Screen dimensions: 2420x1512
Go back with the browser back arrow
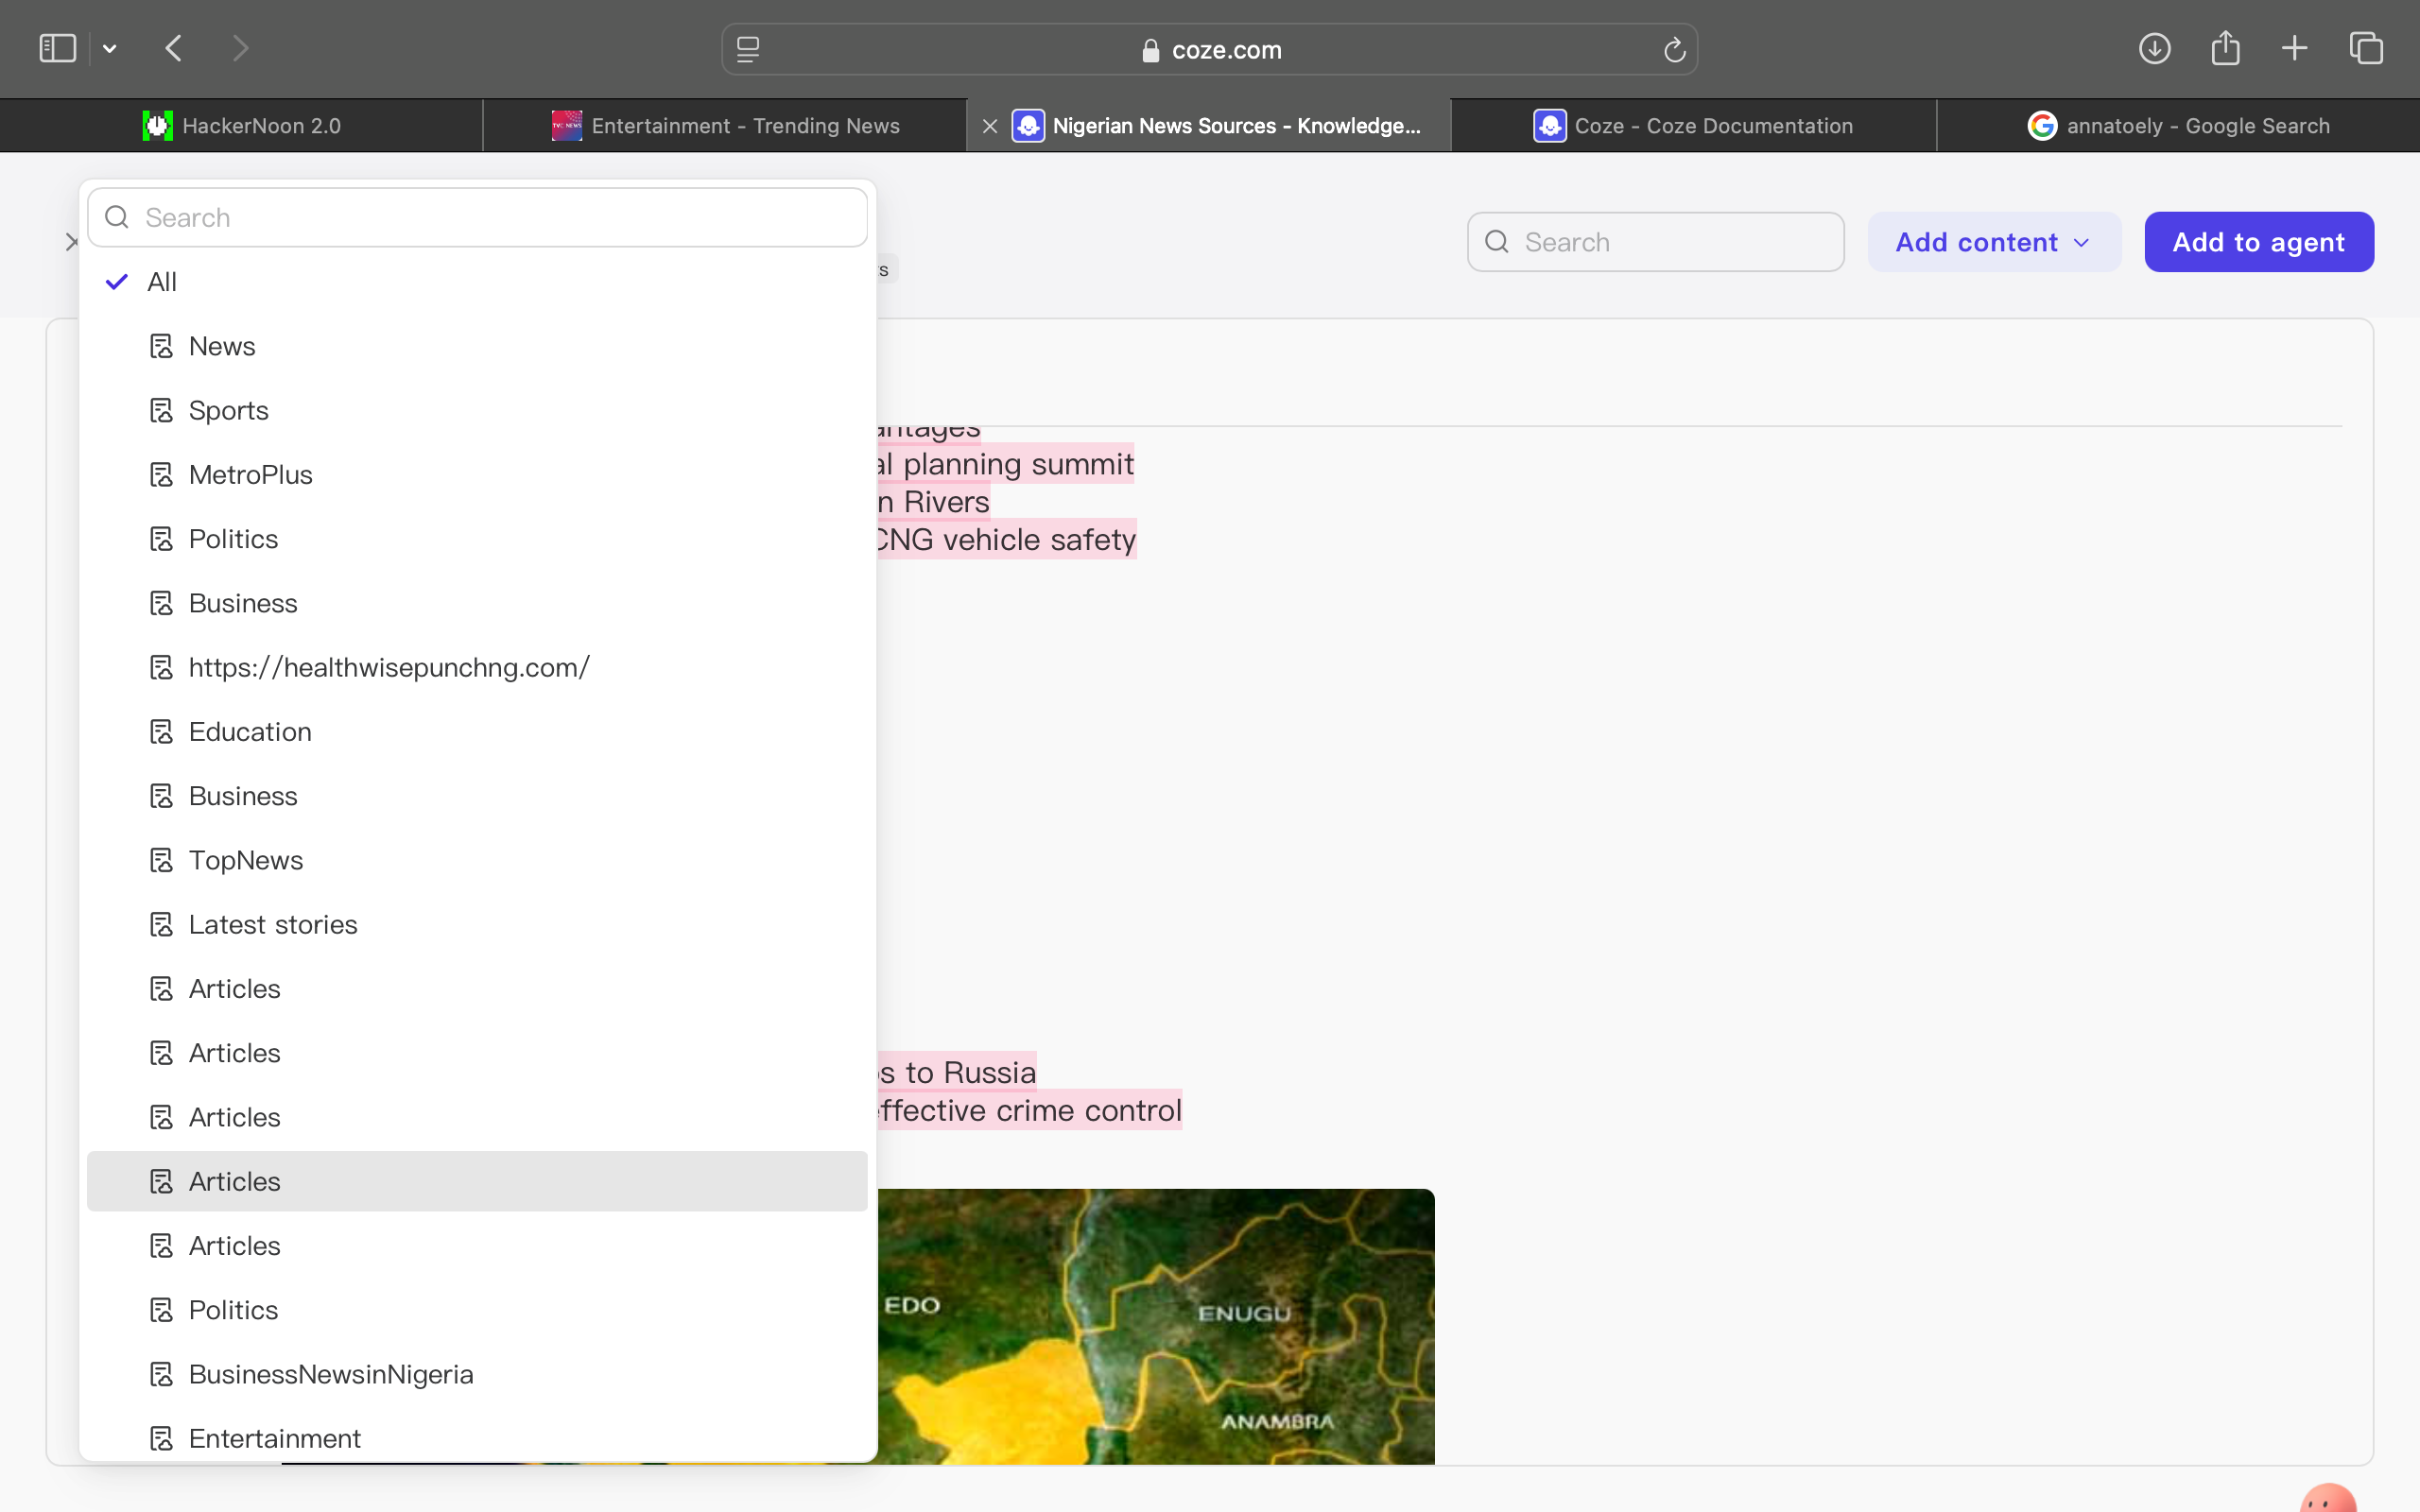pos(174,48)
